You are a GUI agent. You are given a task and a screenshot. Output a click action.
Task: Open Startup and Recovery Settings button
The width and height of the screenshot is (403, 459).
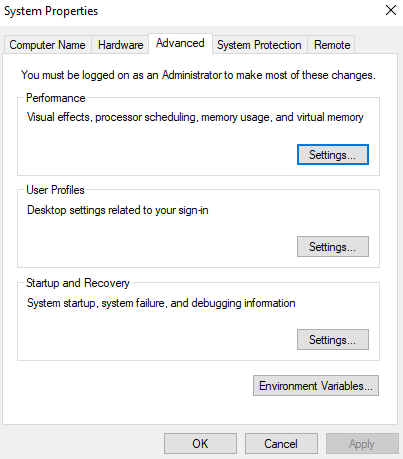[x=333, y=340]
